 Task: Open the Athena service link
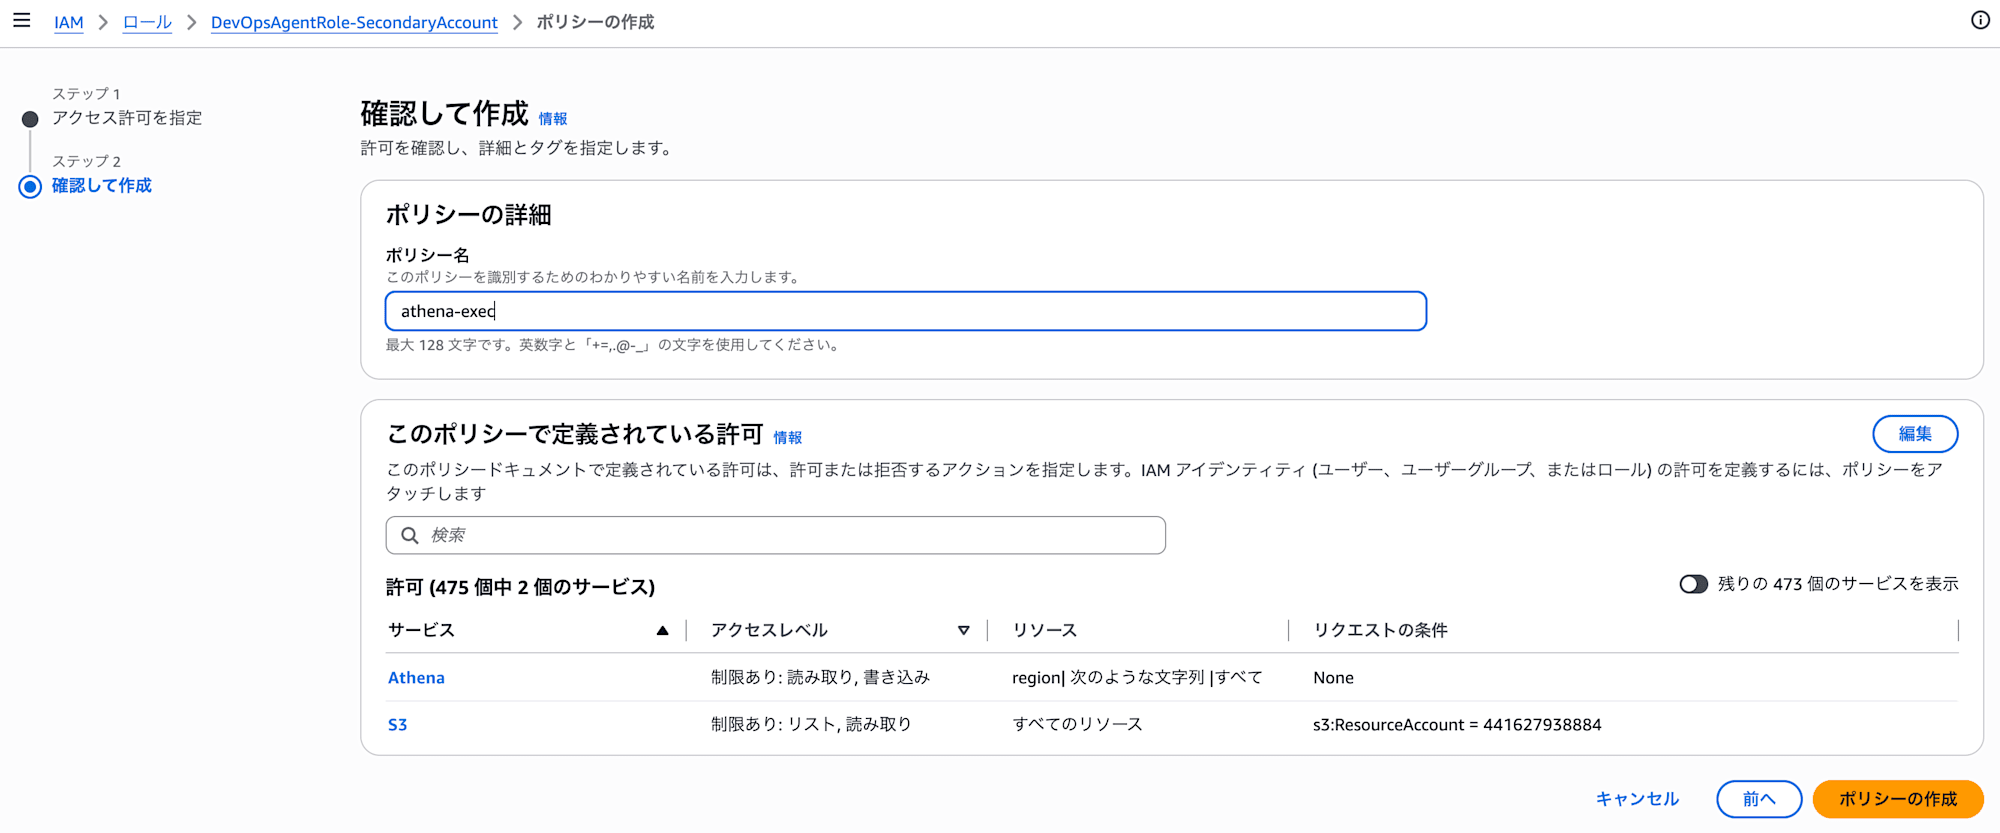416,677
